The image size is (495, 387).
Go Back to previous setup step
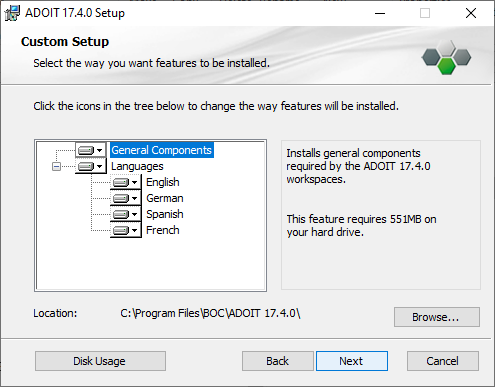point(278,361)
